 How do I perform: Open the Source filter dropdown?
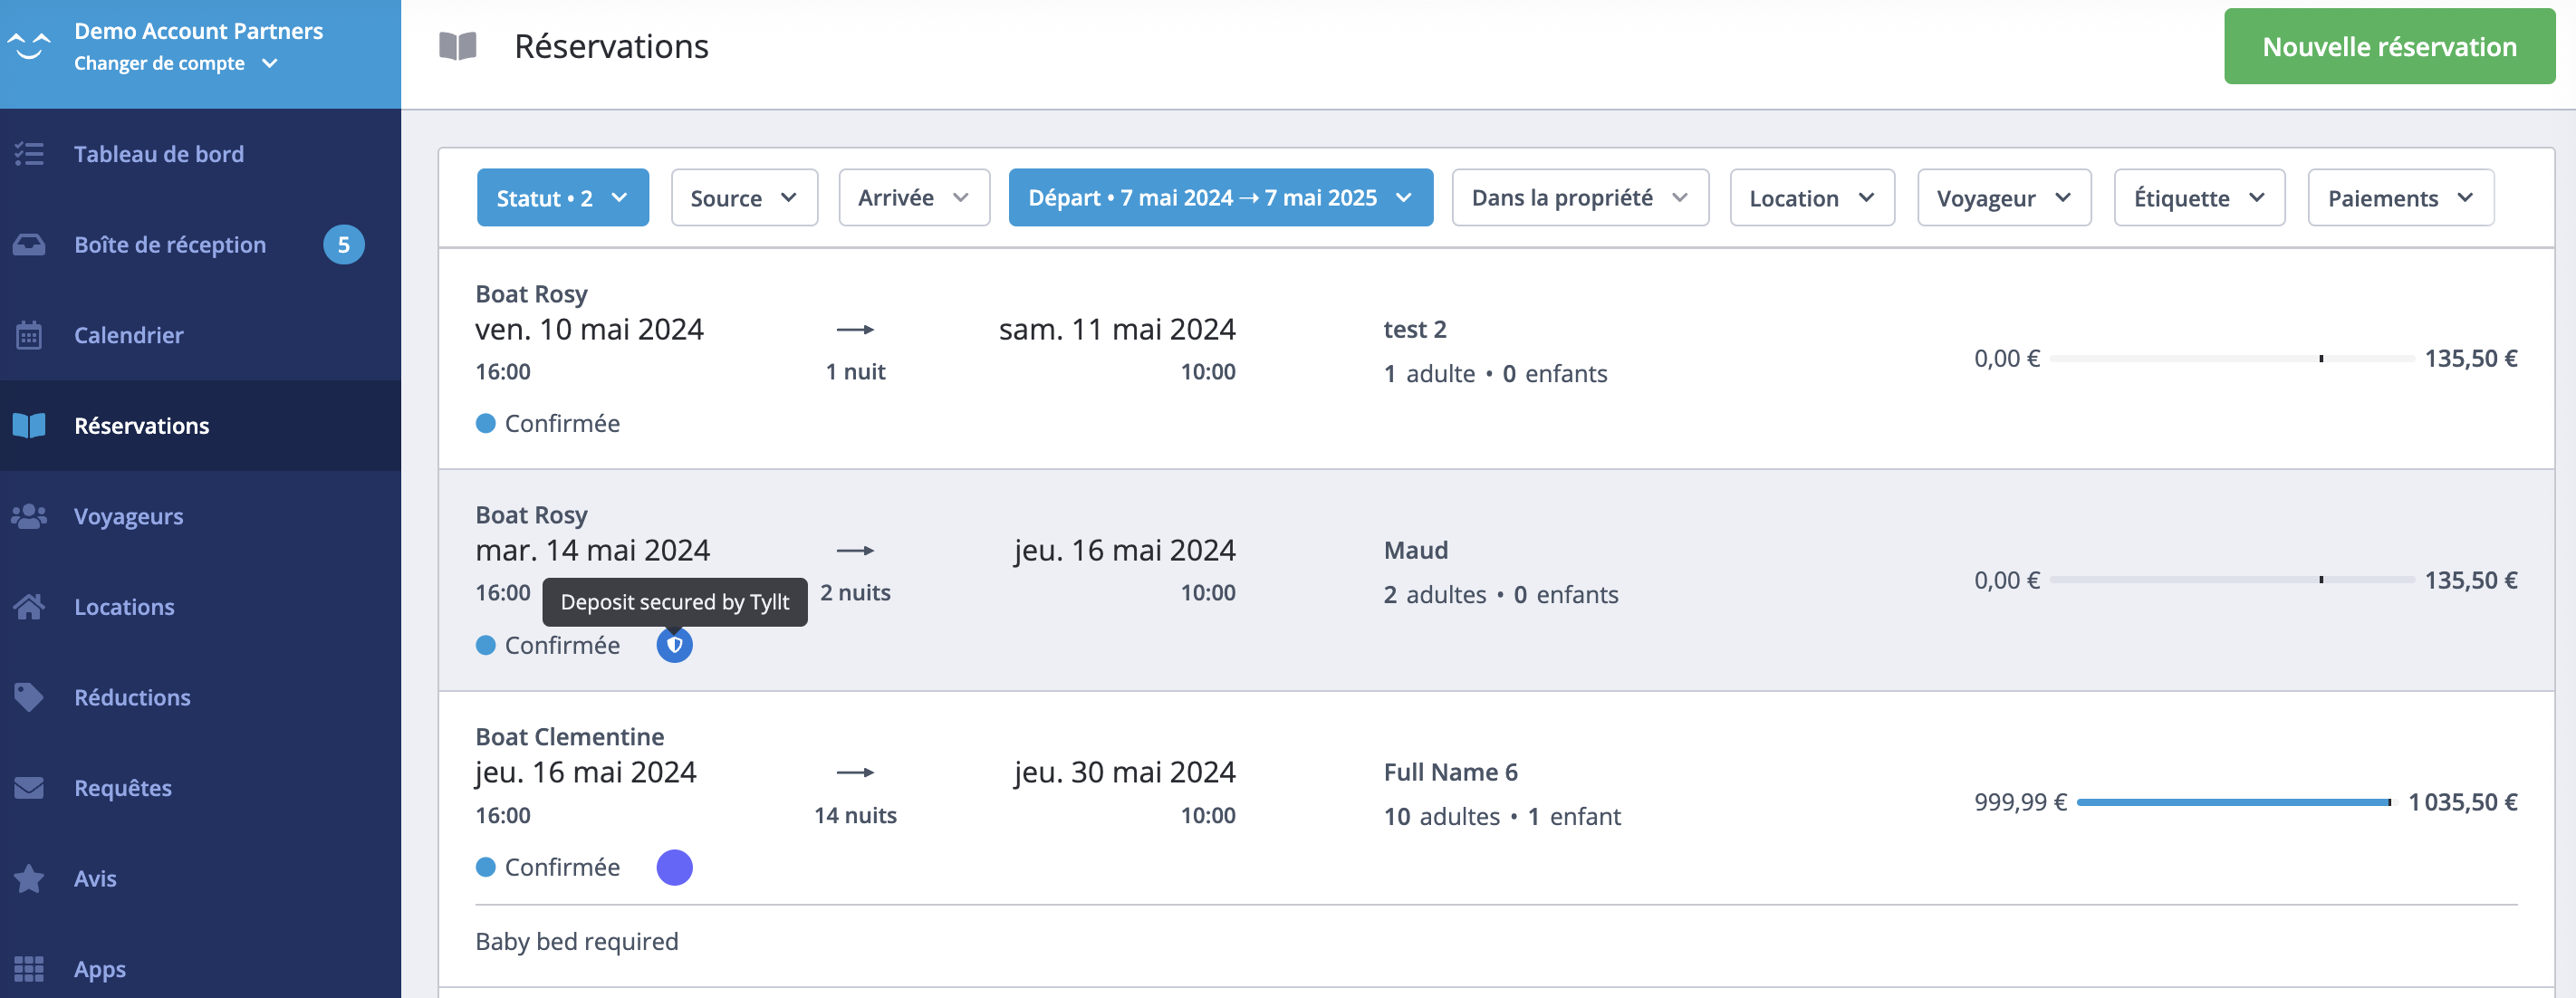click(x=743, y=198)
